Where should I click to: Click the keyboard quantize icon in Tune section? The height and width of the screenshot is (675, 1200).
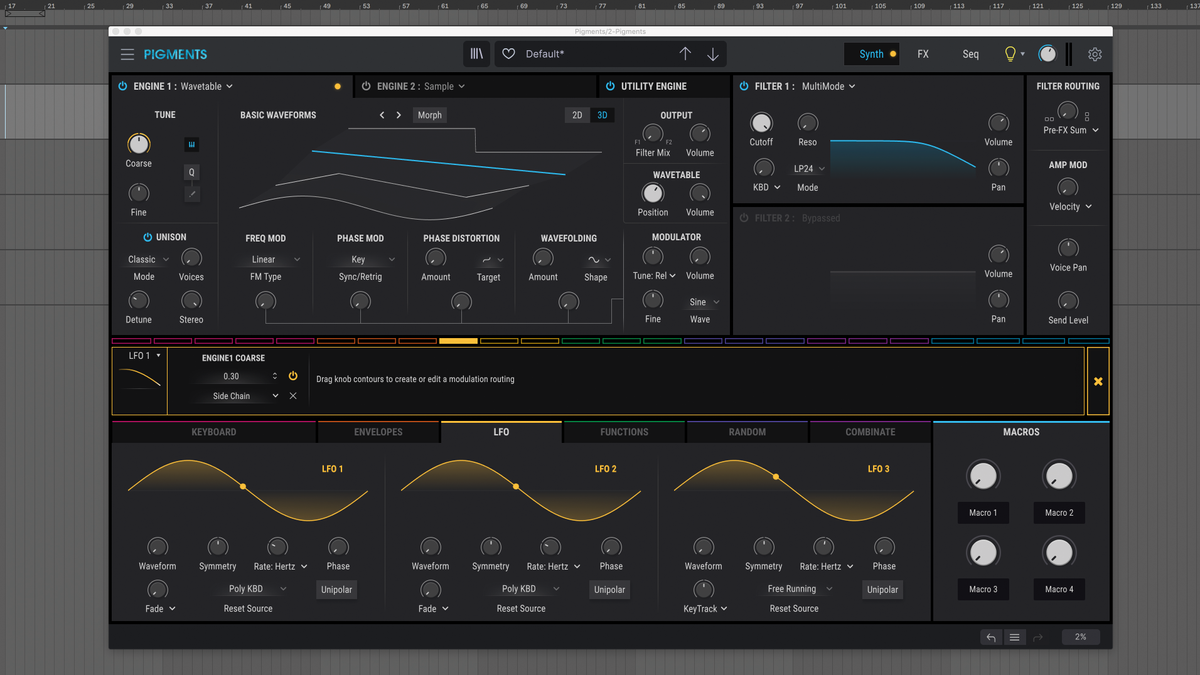pos(191,145)
